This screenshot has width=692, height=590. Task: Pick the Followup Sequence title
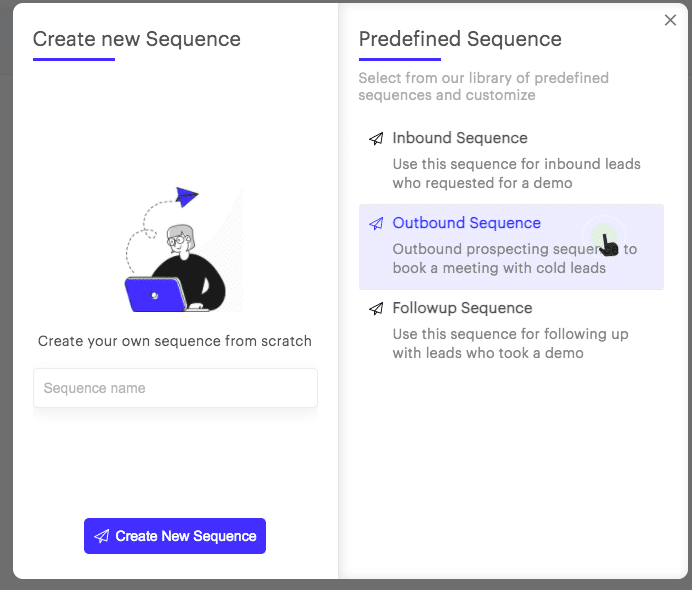click(462, 308)
